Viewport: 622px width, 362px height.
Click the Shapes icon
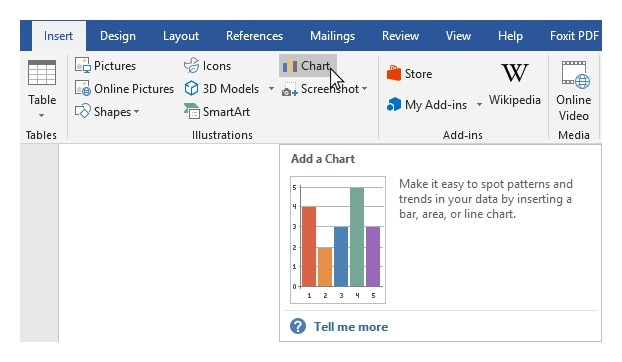(x=83, y=111)
